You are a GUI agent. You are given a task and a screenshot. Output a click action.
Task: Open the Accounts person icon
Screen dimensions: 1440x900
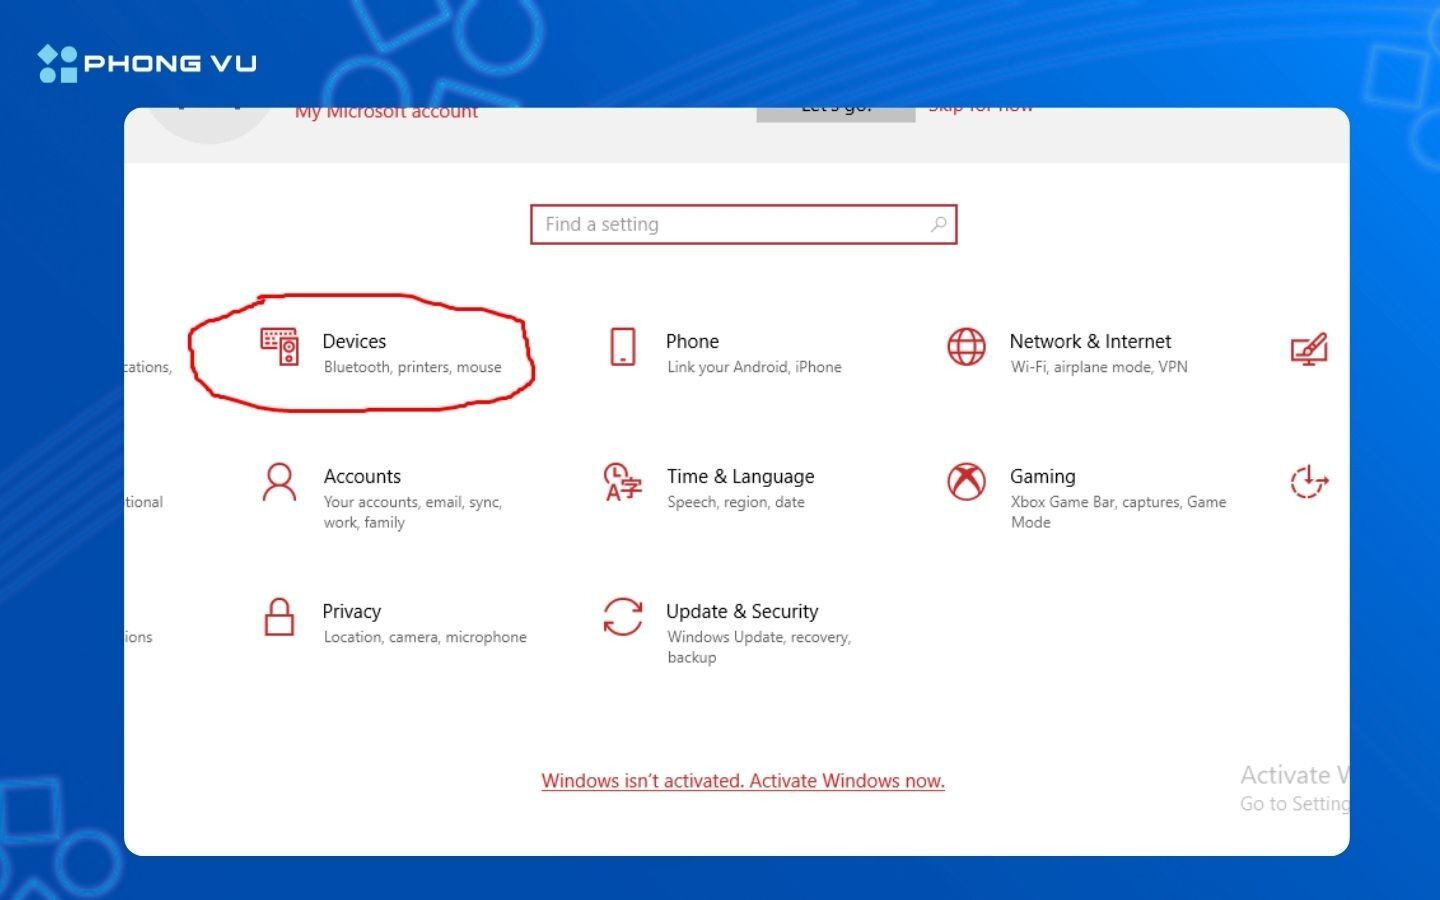pos(279,482)
